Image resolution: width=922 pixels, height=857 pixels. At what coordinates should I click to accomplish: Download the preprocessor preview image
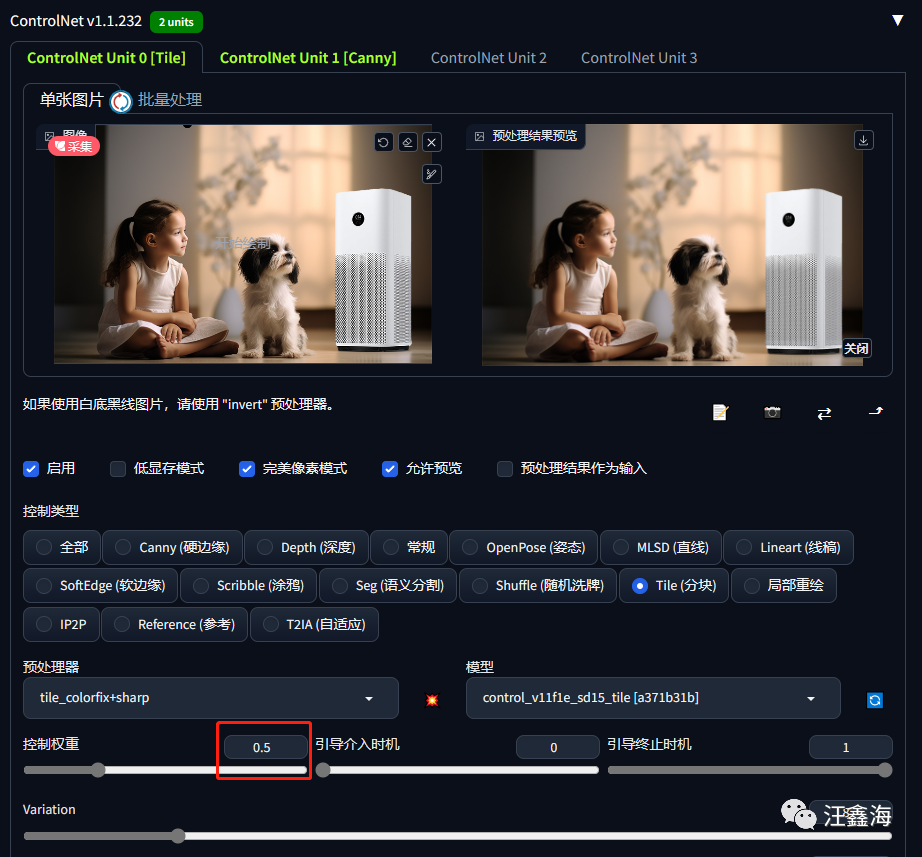click(x=863, y=141)
